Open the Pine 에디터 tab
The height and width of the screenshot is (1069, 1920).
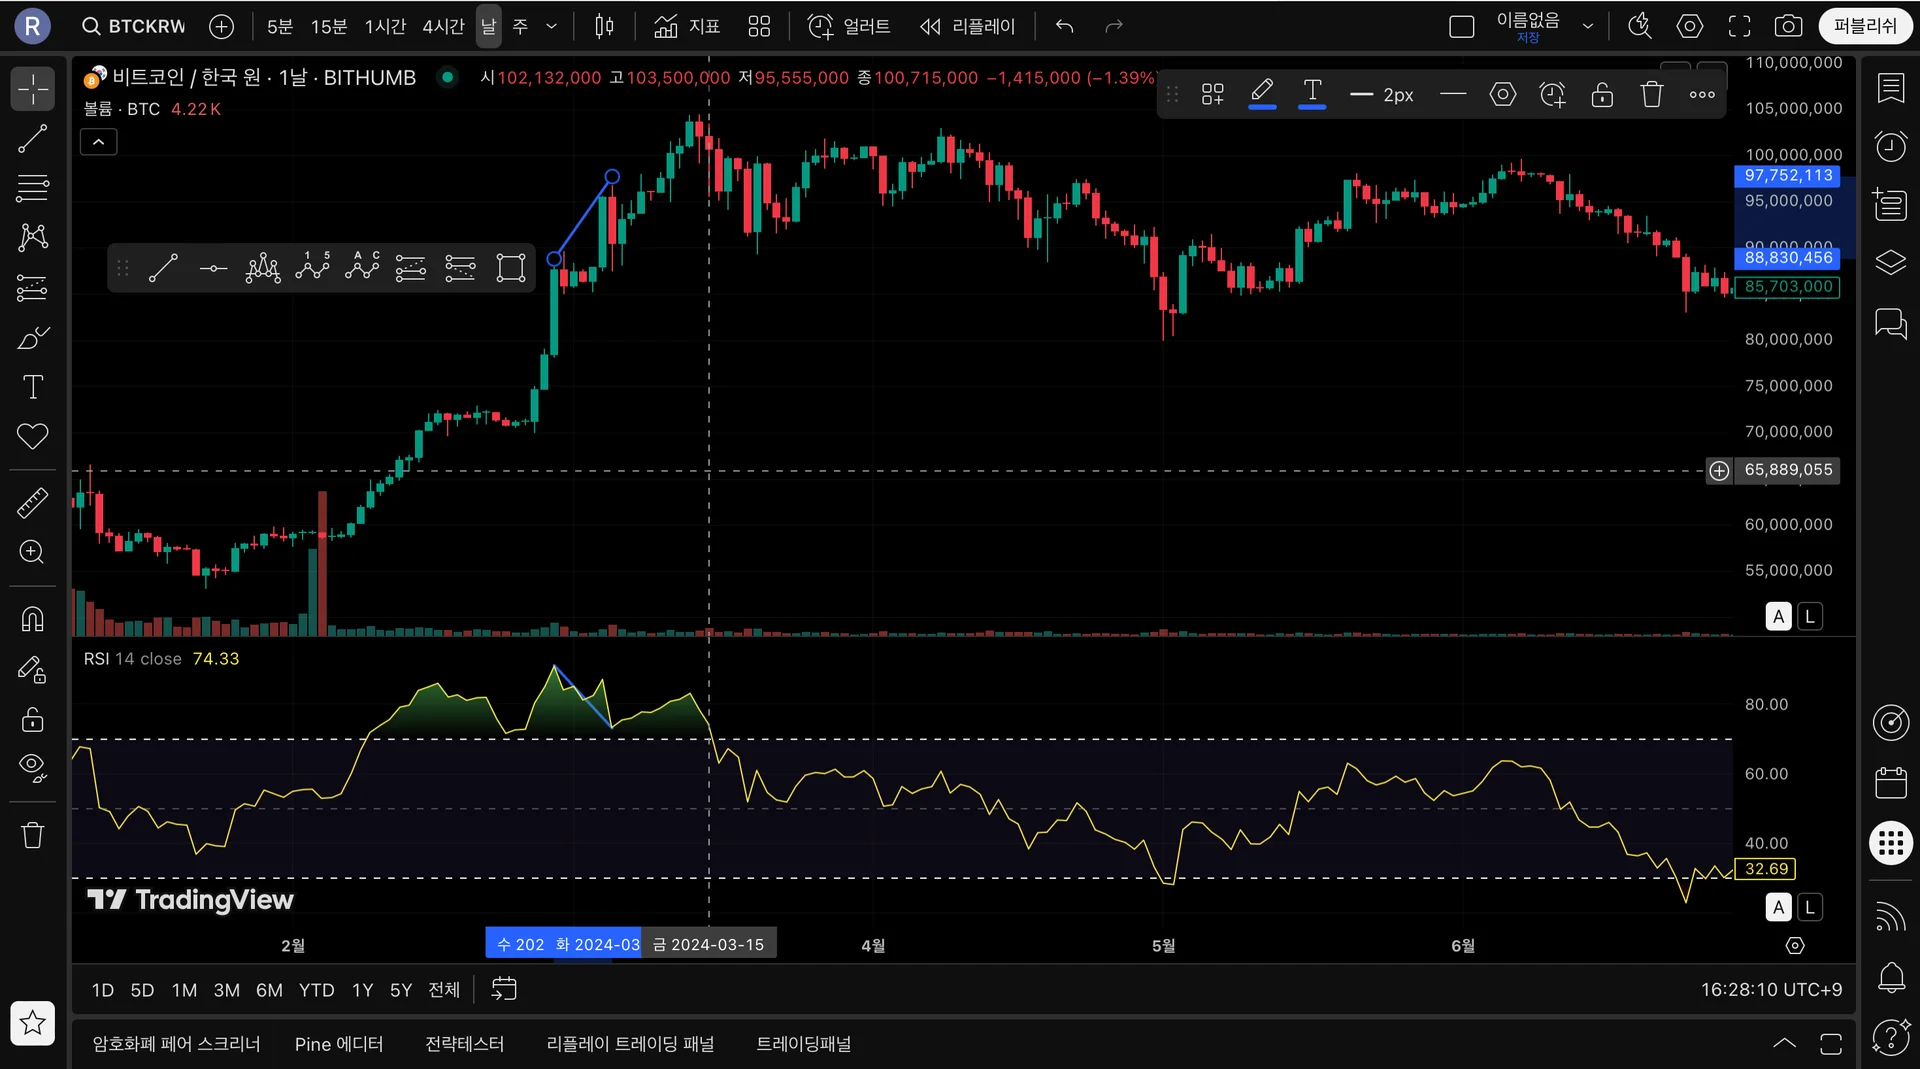tap(338, 1044)
